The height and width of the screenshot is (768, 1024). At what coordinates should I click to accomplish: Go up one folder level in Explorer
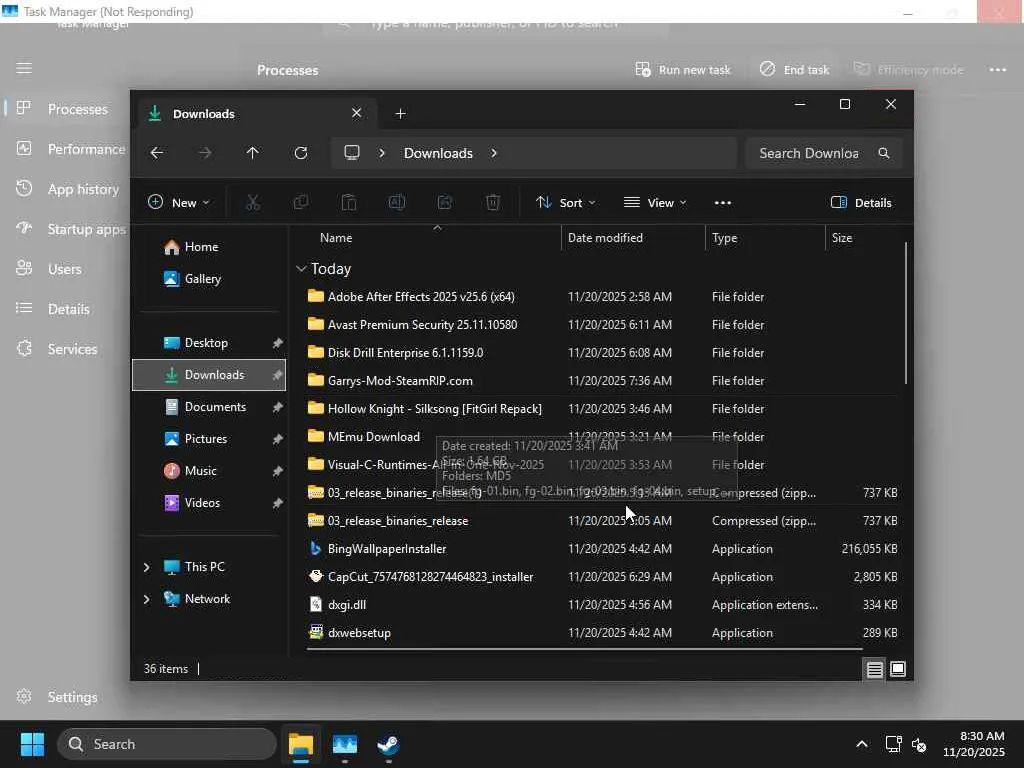tap(253, 153)
